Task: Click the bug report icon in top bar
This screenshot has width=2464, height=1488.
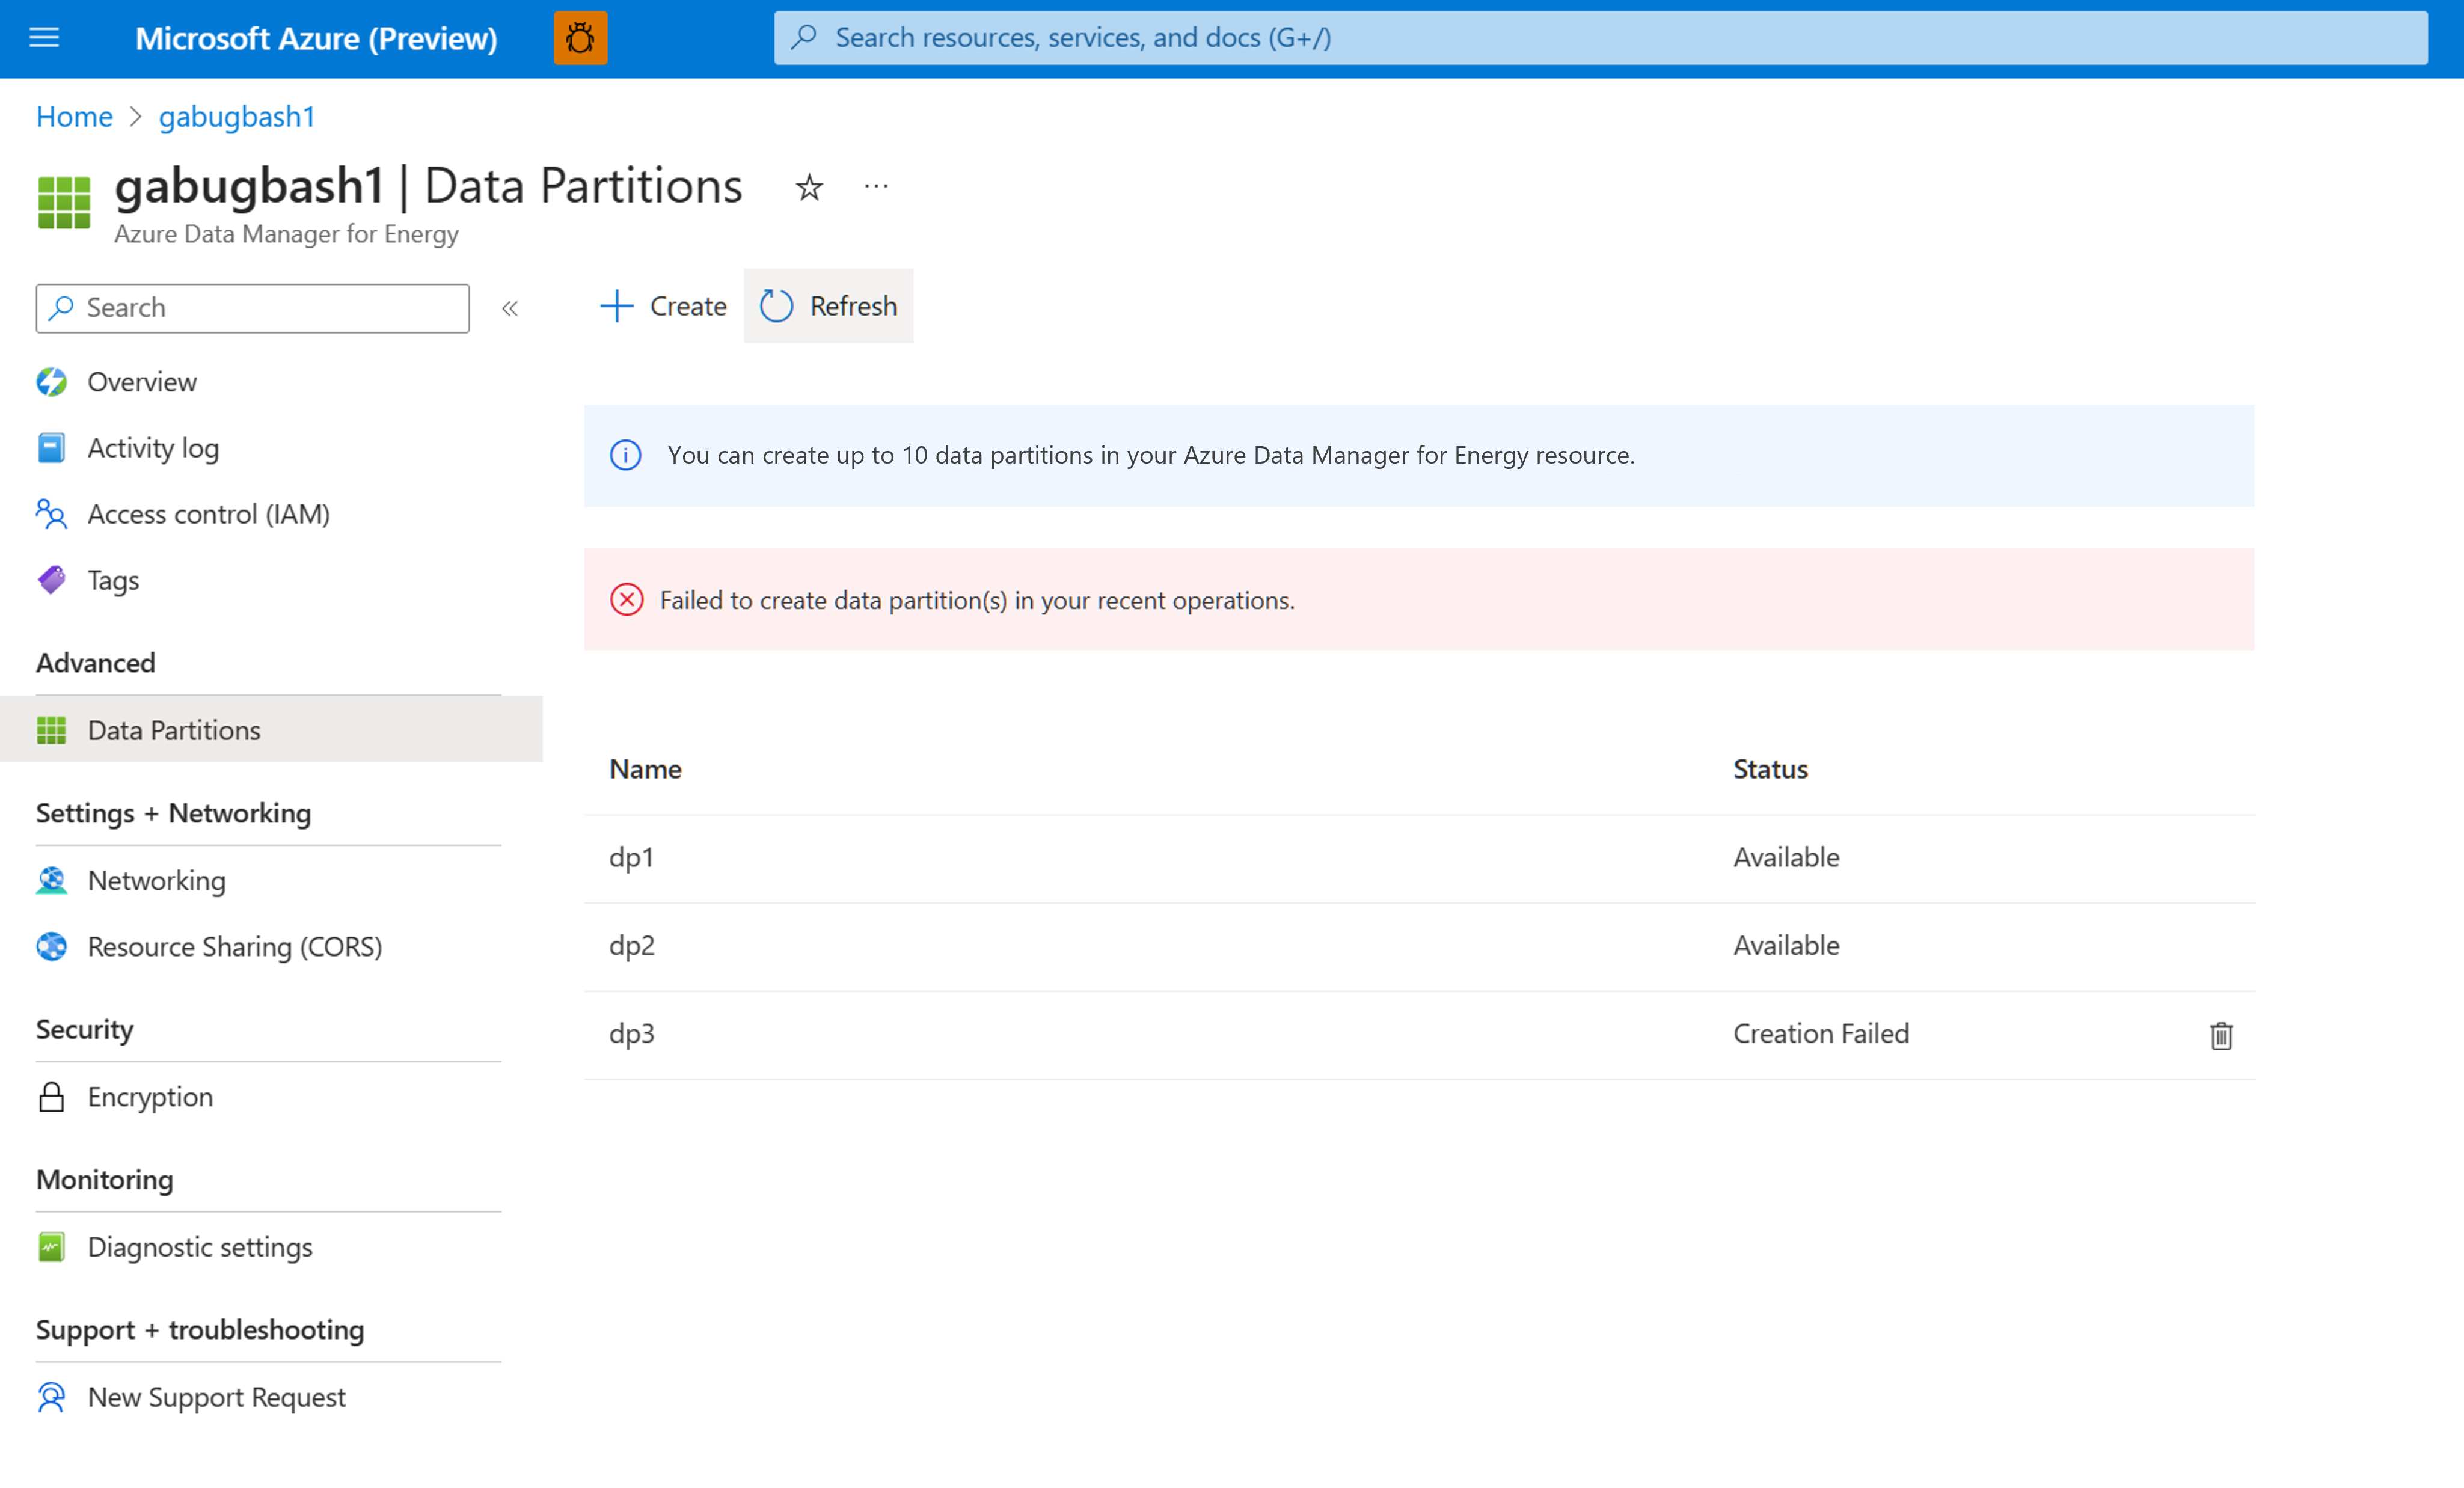Action: coord(580,38)
